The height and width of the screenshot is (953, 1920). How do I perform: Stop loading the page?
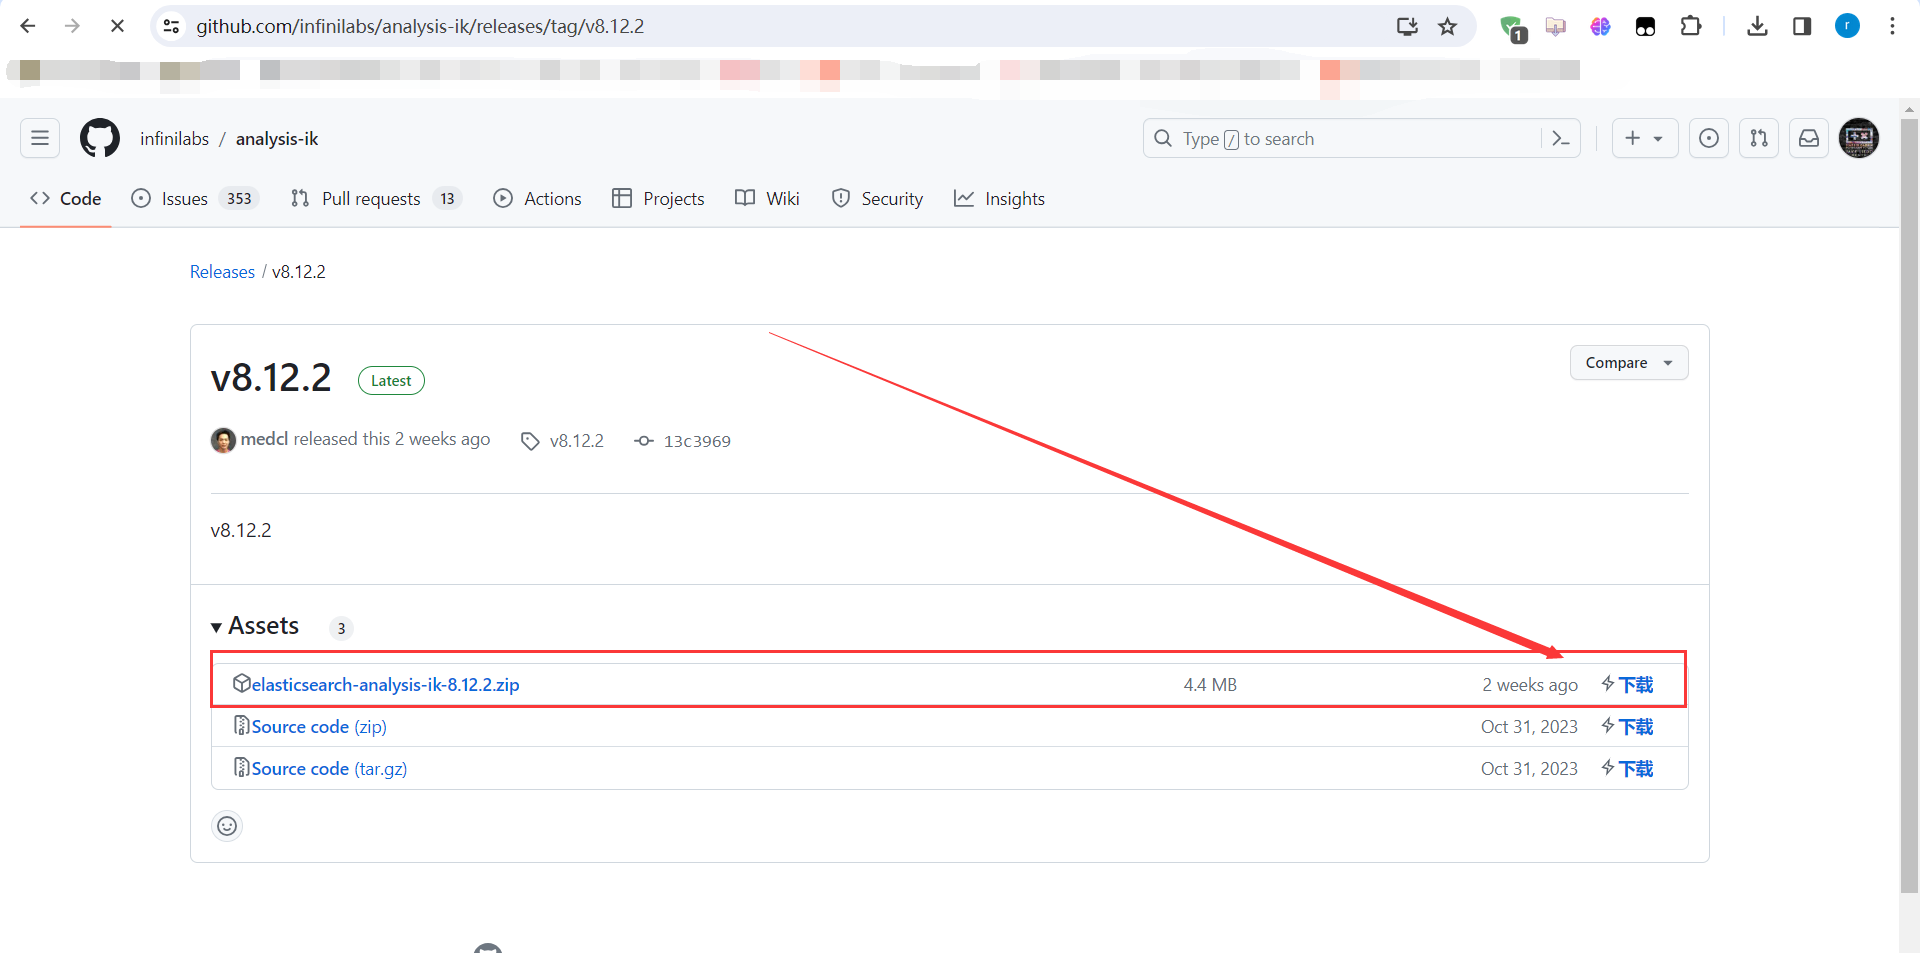[117, 26]
